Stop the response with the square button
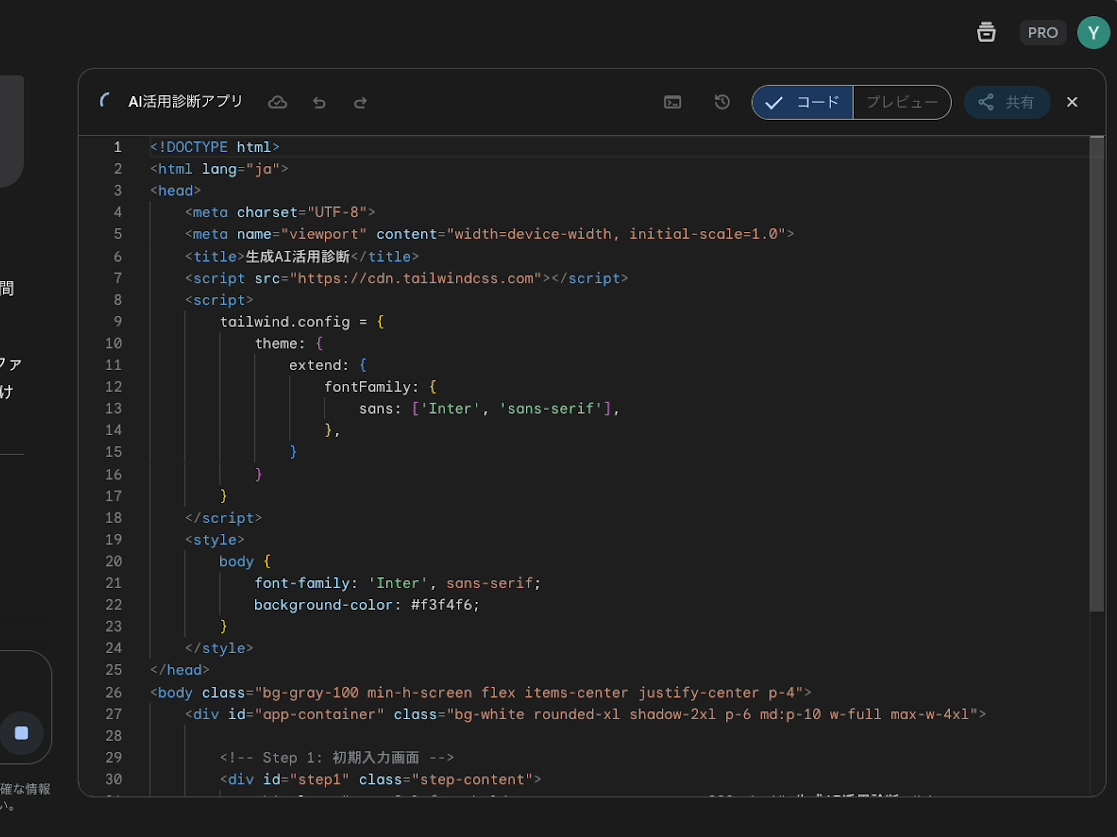The height and width of the screenshot is (837, 1117). (x=21, y=733)
